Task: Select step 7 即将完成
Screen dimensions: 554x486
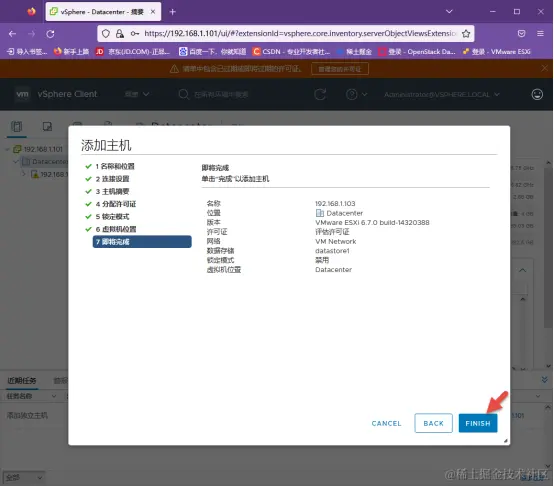Action: click(x=142, y=242)
